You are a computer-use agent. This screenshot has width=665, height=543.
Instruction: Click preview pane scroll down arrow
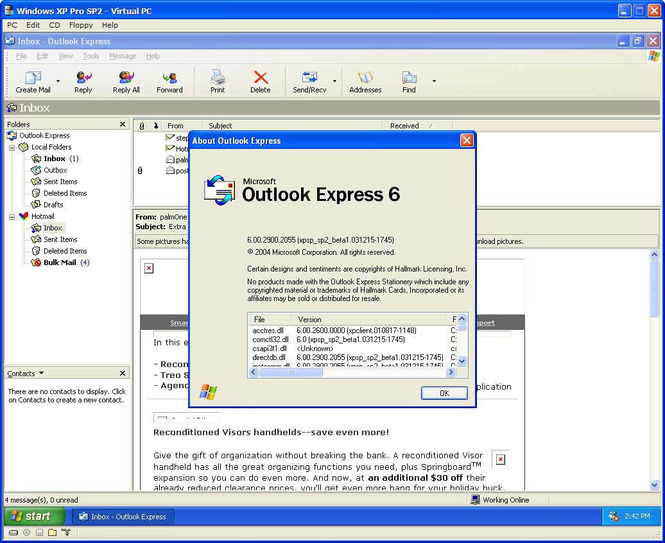[x=654, y=484]
